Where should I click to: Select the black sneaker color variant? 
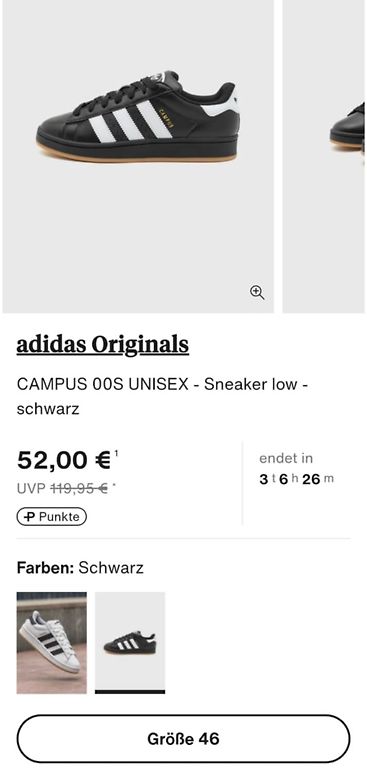(130, 642)
